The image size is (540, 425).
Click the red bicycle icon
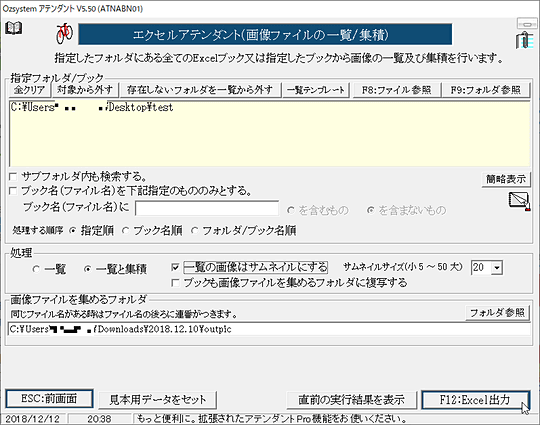tap(64, 33)
